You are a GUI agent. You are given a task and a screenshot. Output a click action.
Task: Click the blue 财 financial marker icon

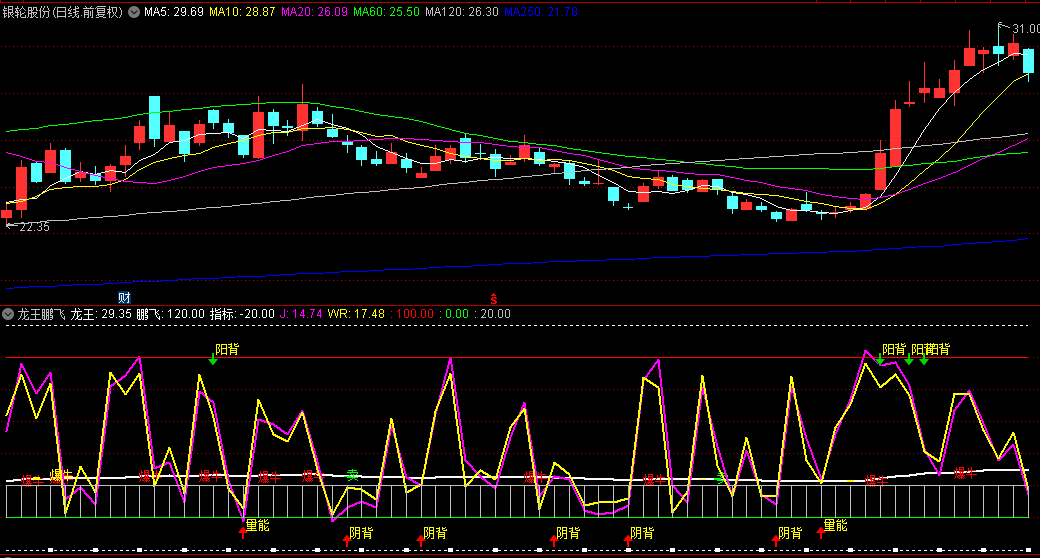click(x=124, y=298)
